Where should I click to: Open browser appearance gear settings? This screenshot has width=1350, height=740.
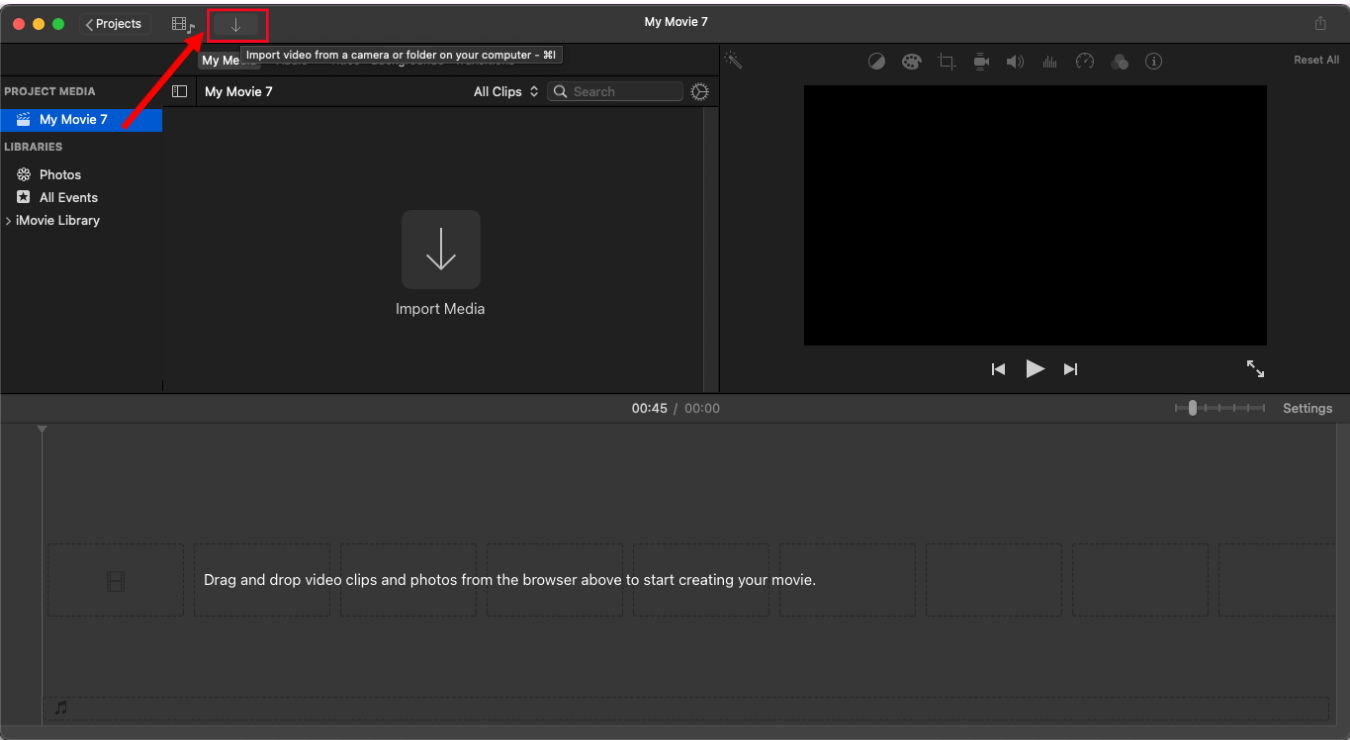click(x=700, y=91)
